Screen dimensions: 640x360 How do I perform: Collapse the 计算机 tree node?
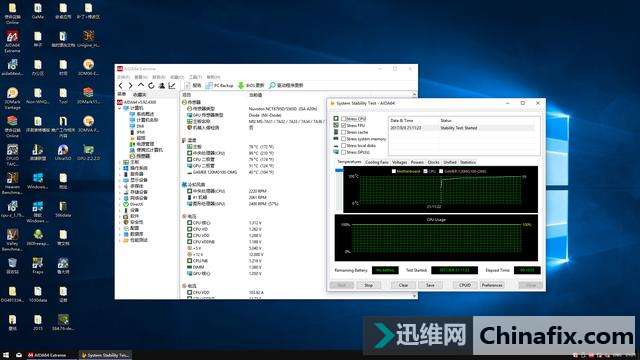pyautogui.click(x=120, y=108)
